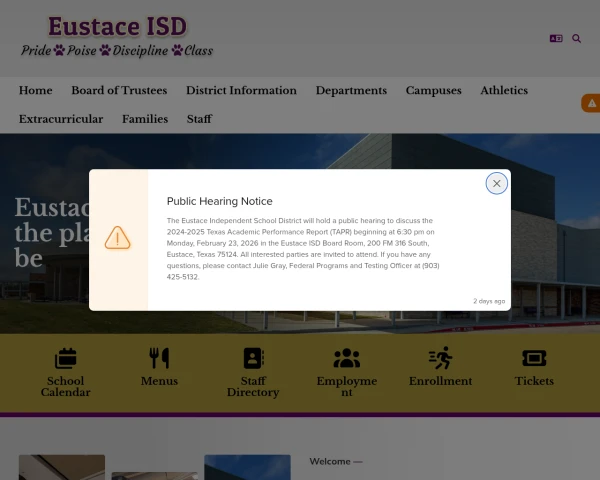The image size is (600, 480).
Task: Open the blue sky photo thumbnail
Action: (248, 467)
